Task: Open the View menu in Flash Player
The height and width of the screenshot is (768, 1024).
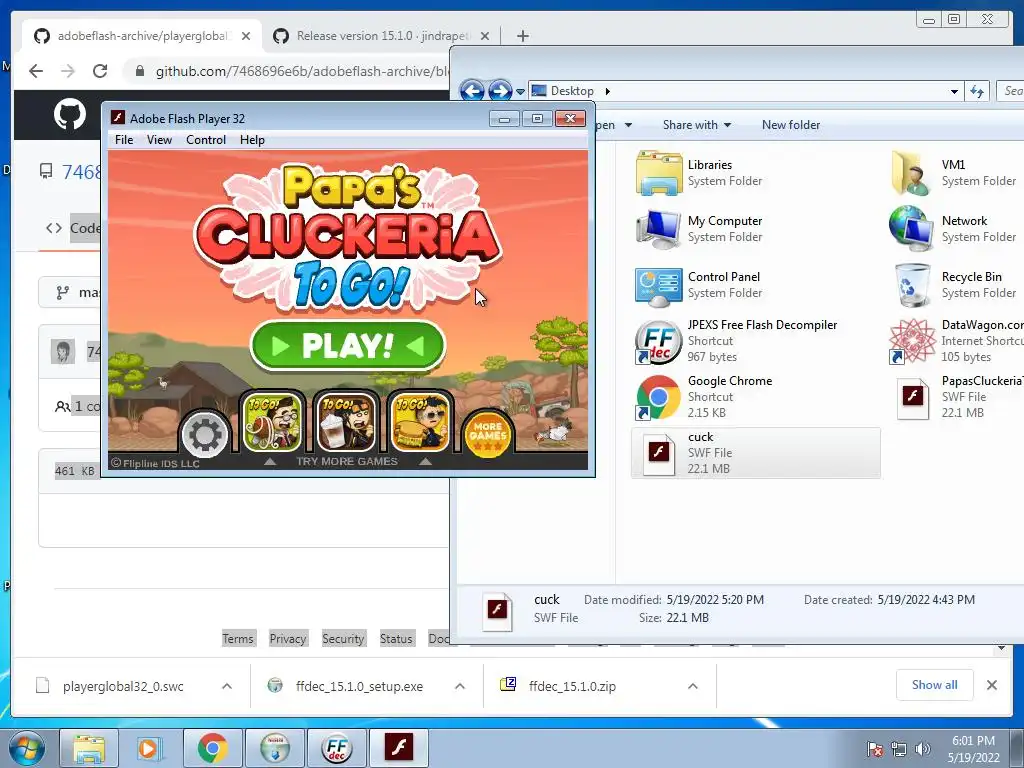Action: pyautogui.click(x=159, y=140)
